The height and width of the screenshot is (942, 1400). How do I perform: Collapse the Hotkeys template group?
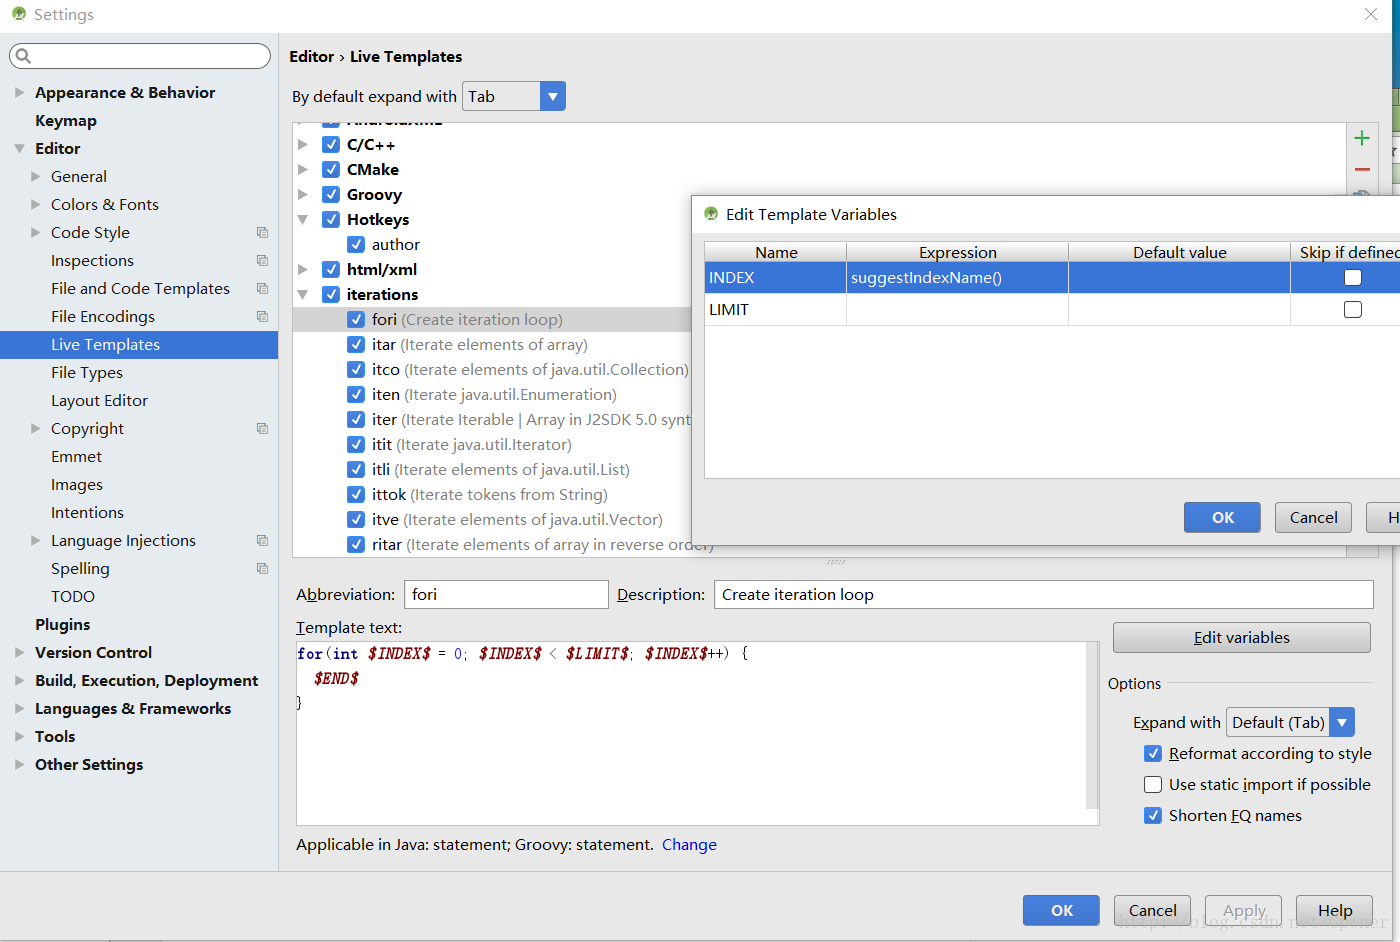point(303,219)
